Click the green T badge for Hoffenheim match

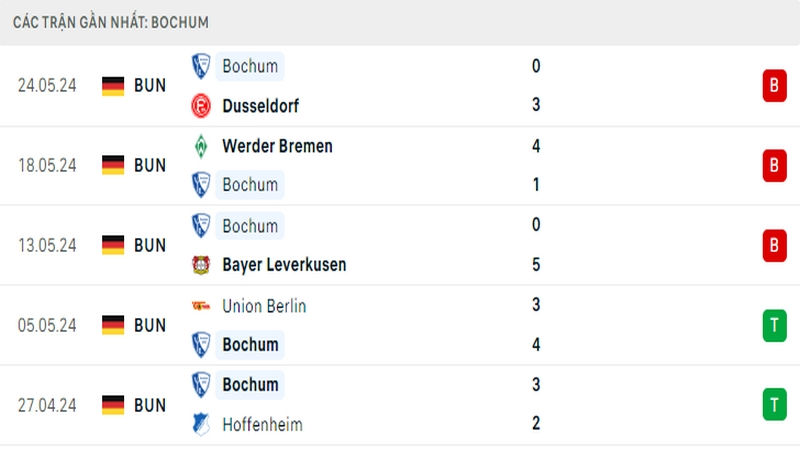[x=774, y=405]
